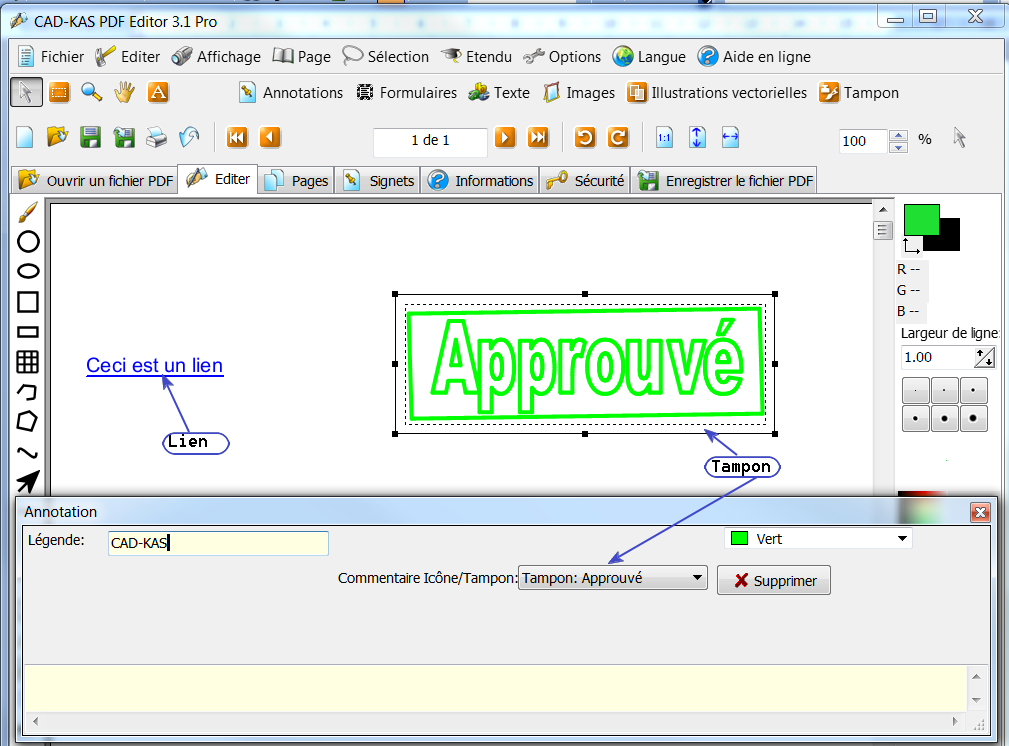Open the Fichier menu

coord(51,57)
